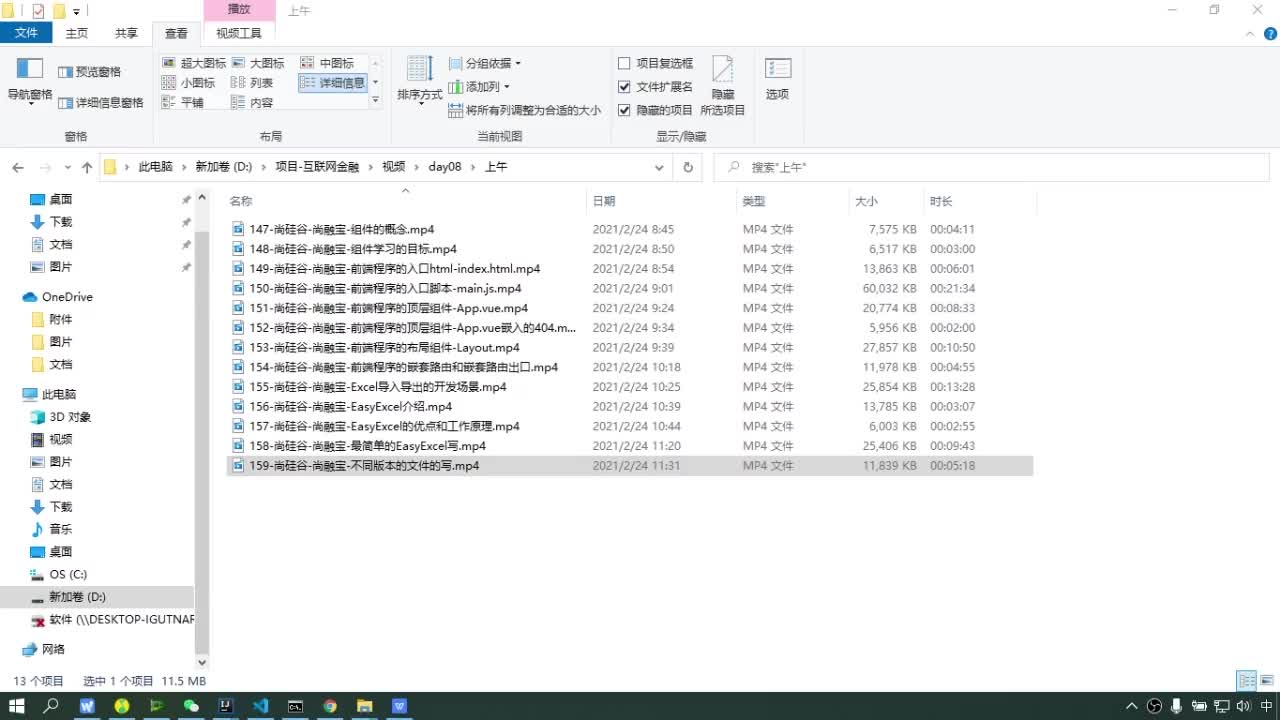Open Visual Studio Code from taskbar

coord(260,705)
